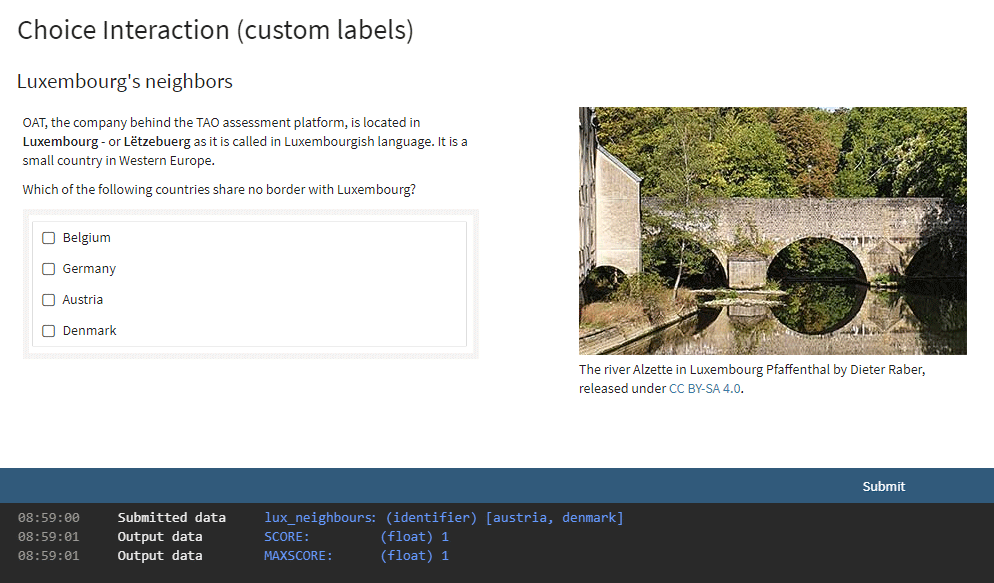Screen dimensions: 994x583
Task: Tick the Germany checkbox
Action: click(x=48, y=269)
